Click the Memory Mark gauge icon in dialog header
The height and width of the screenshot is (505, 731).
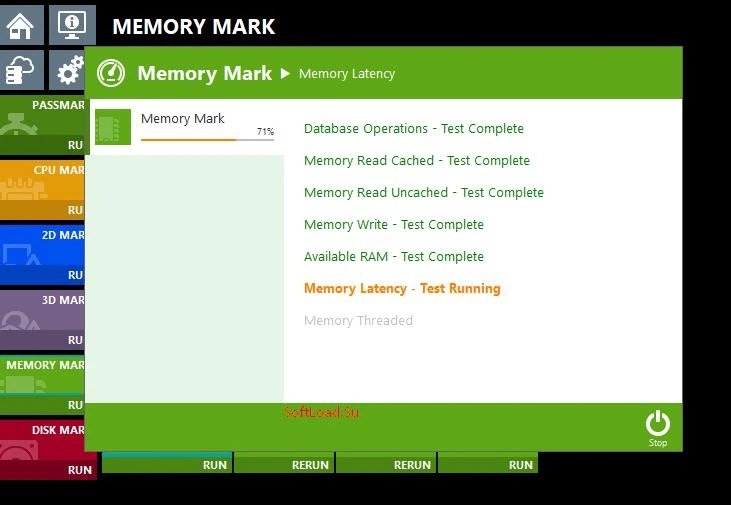point(111,73)
